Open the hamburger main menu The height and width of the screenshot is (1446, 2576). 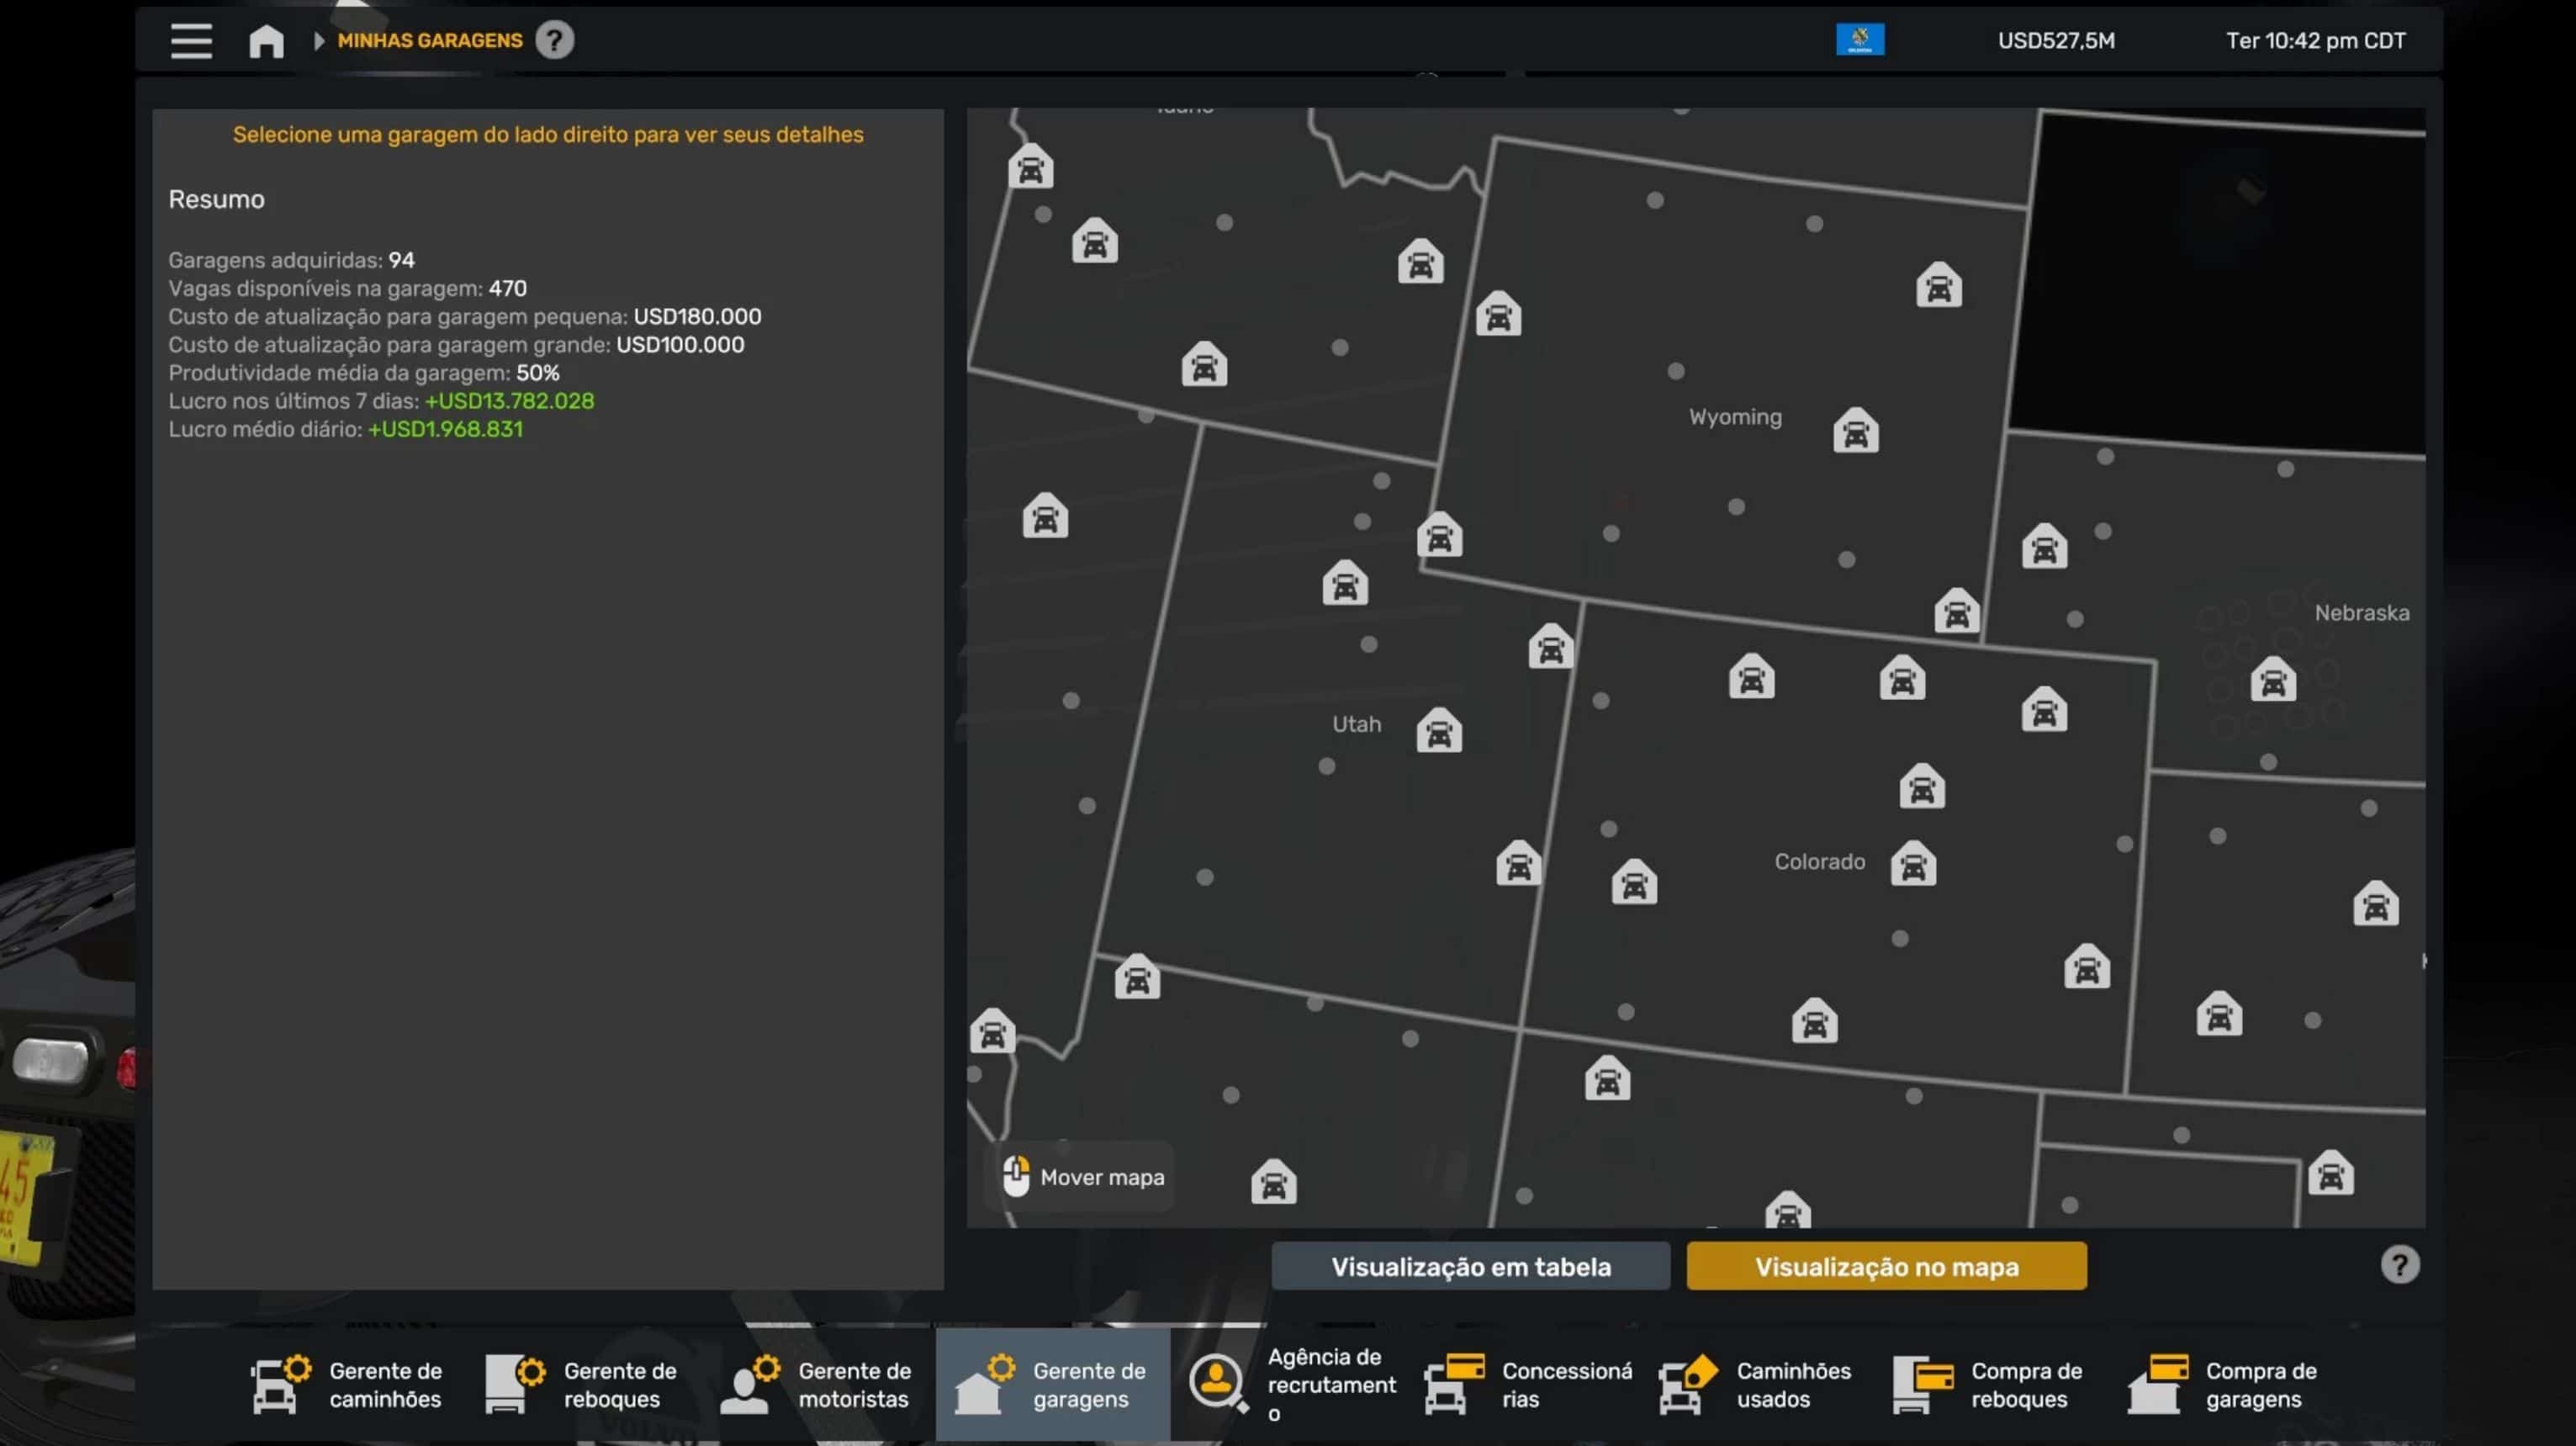click(x=190, y=41)
